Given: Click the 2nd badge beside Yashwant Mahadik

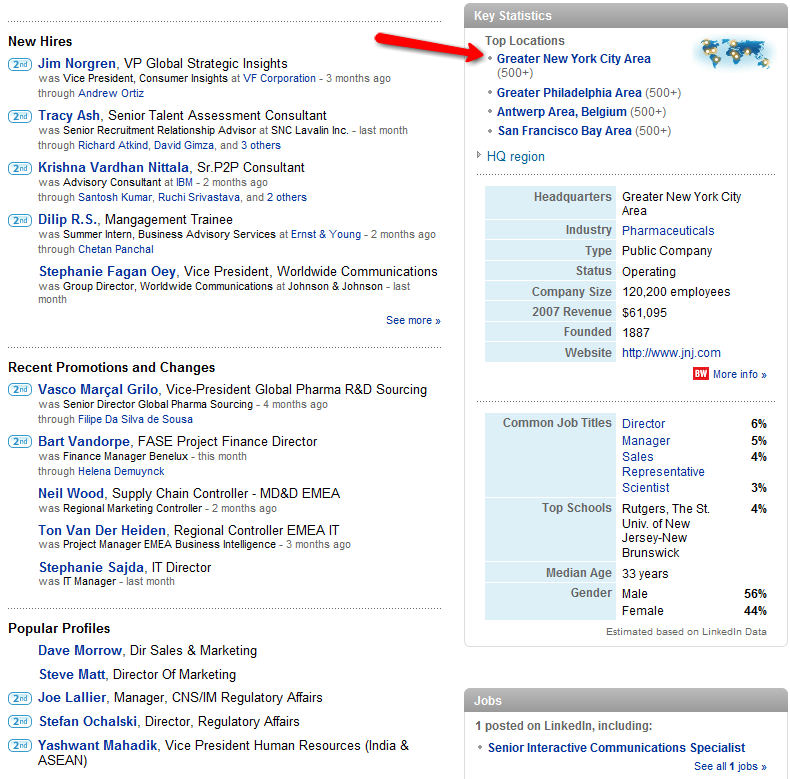Looking at the screenshot, I should tap(20, 745).
